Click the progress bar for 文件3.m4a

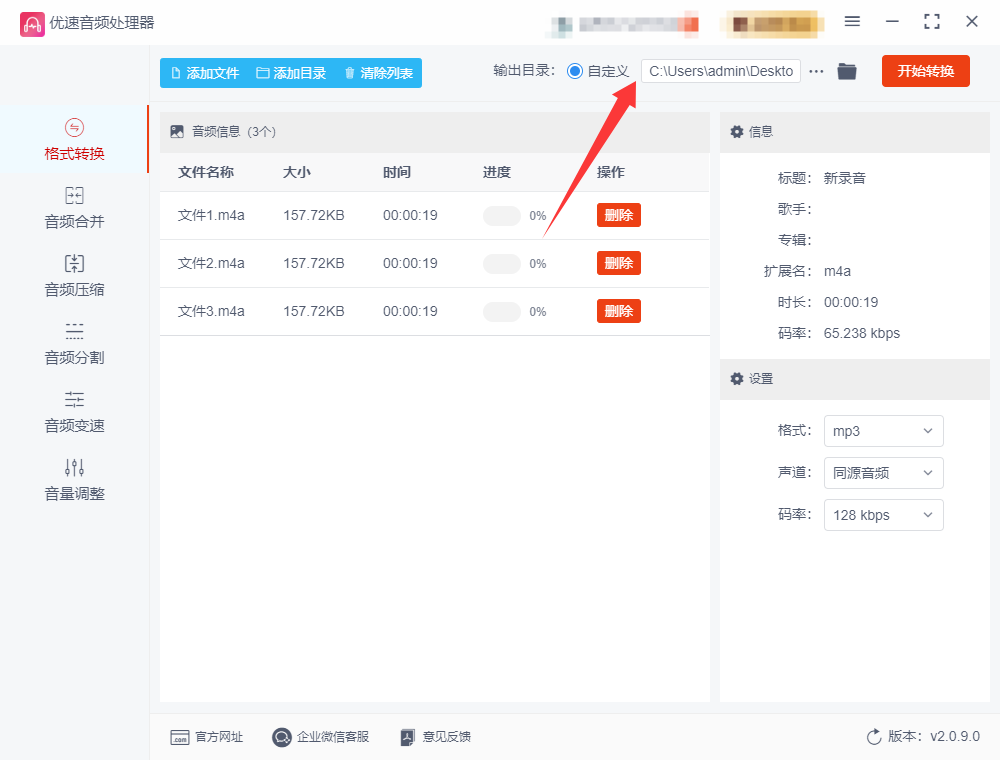502,312
